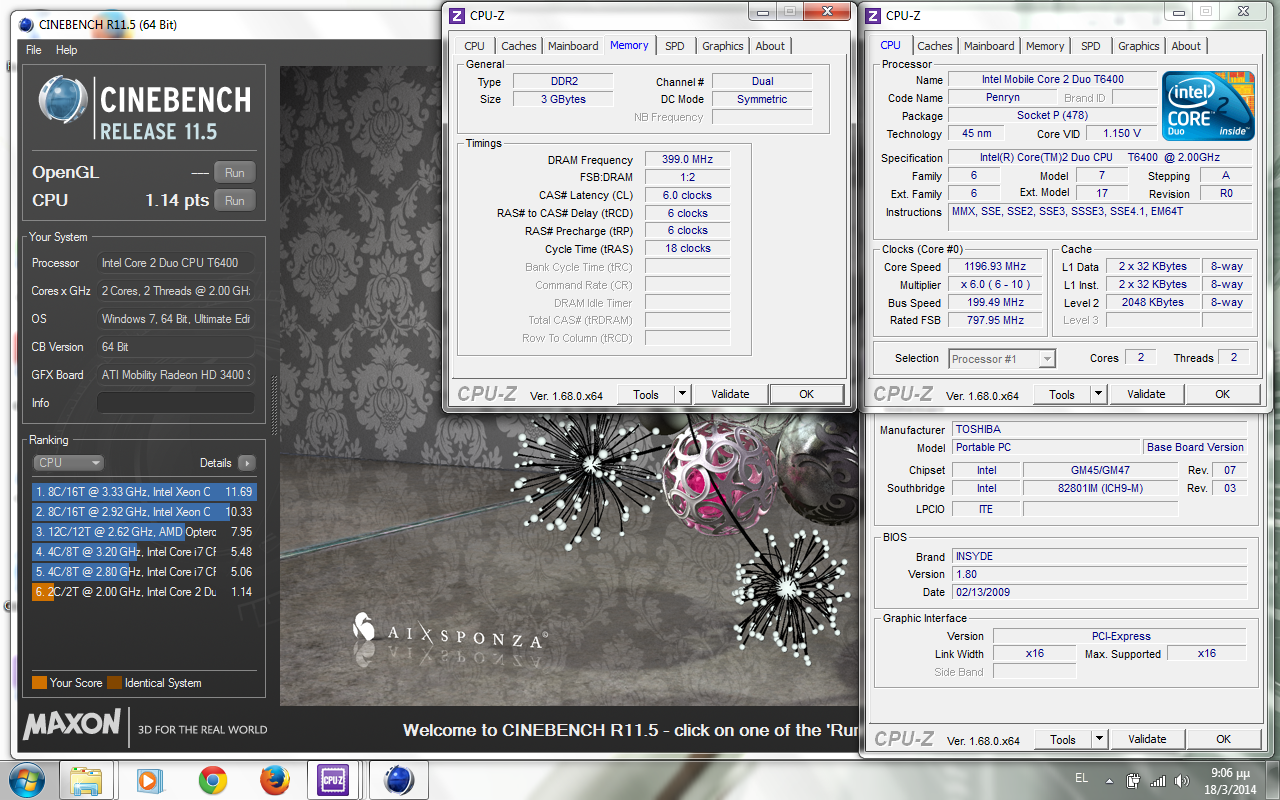This screenshot has height=800, width=1280.
Task: Click OK in the CPU window
Action: click(x=1223, y=394)
